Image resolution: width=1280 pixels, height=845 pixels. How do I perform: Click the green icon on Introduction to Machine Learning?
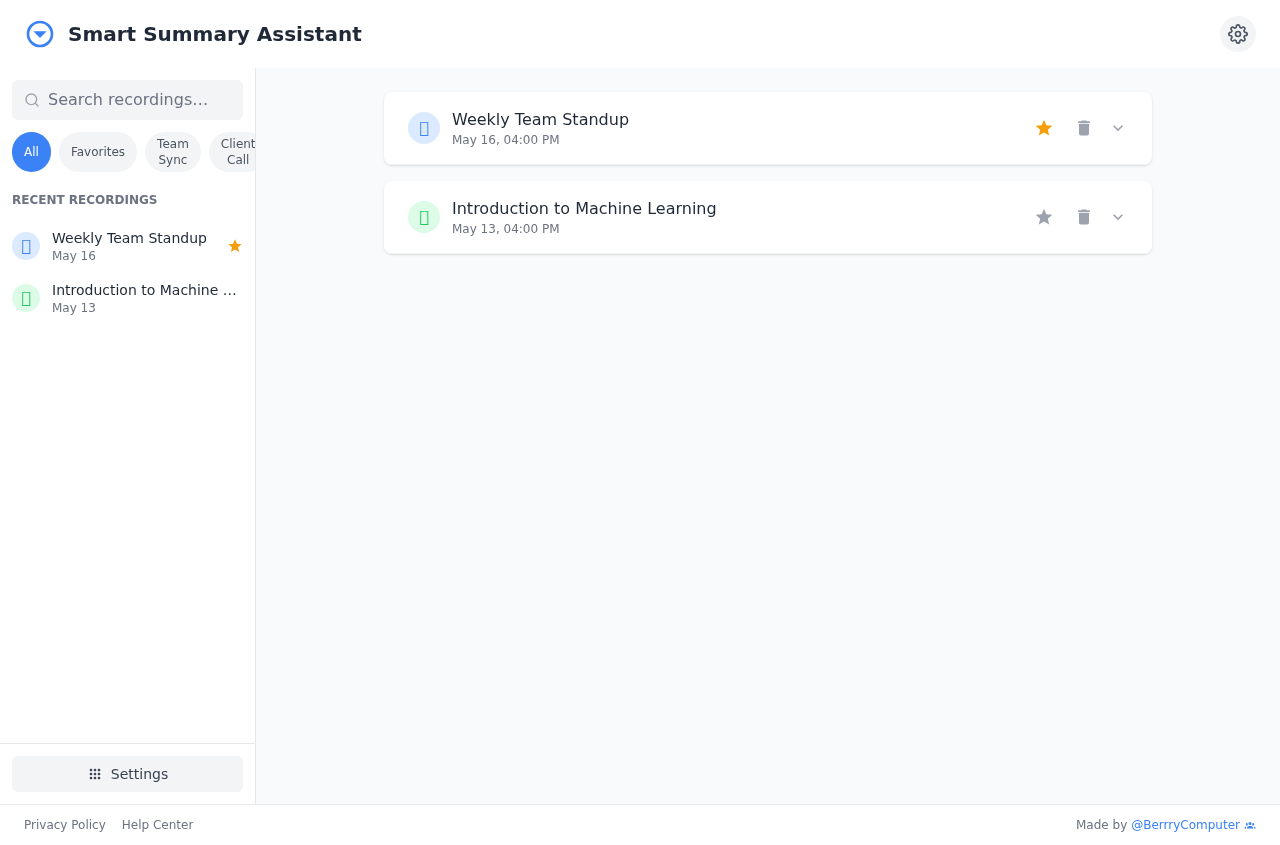[x=423, y=217]
